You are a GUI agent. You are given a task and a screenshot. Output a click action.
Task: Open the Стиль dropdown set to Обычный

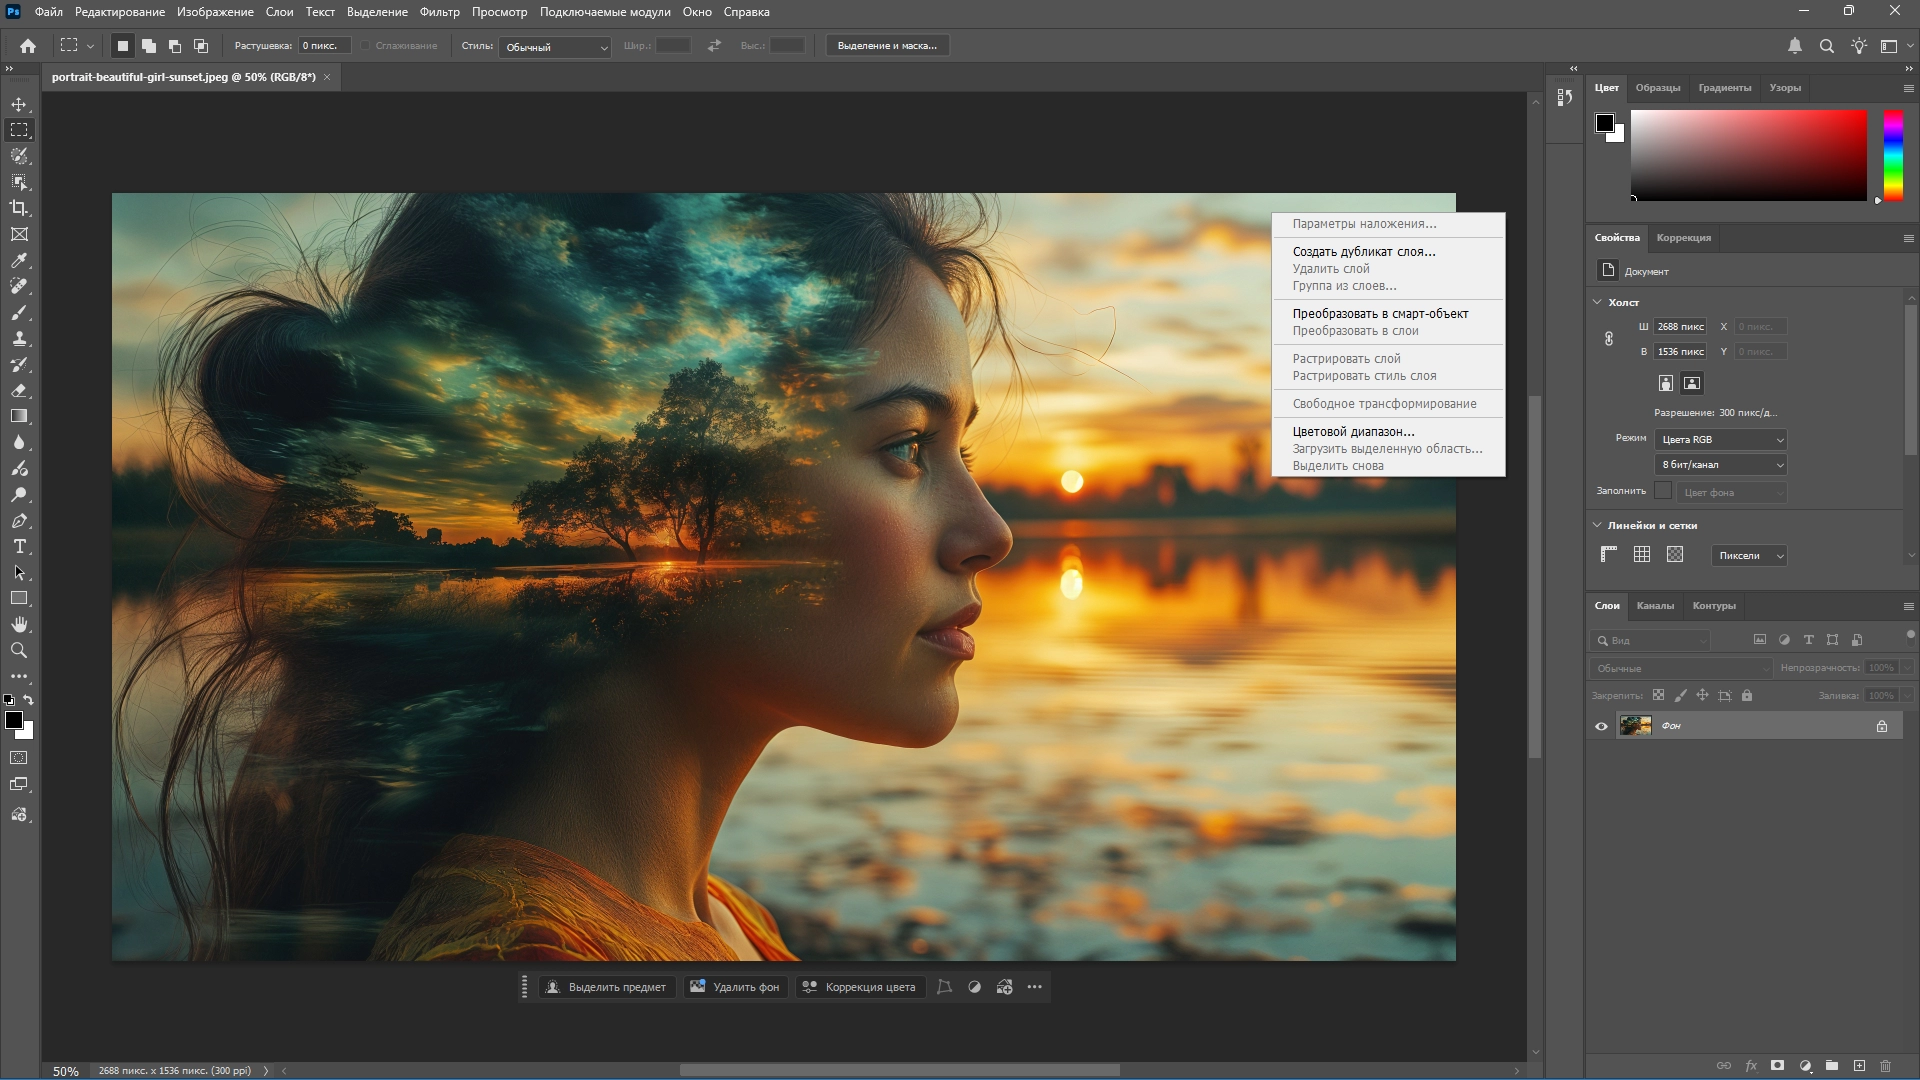pyautogui.click(x=556, y=47)
